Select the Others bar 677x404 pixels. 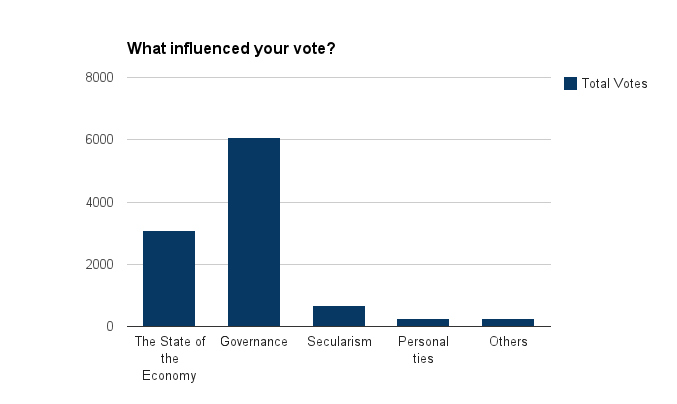click(508, 323)
